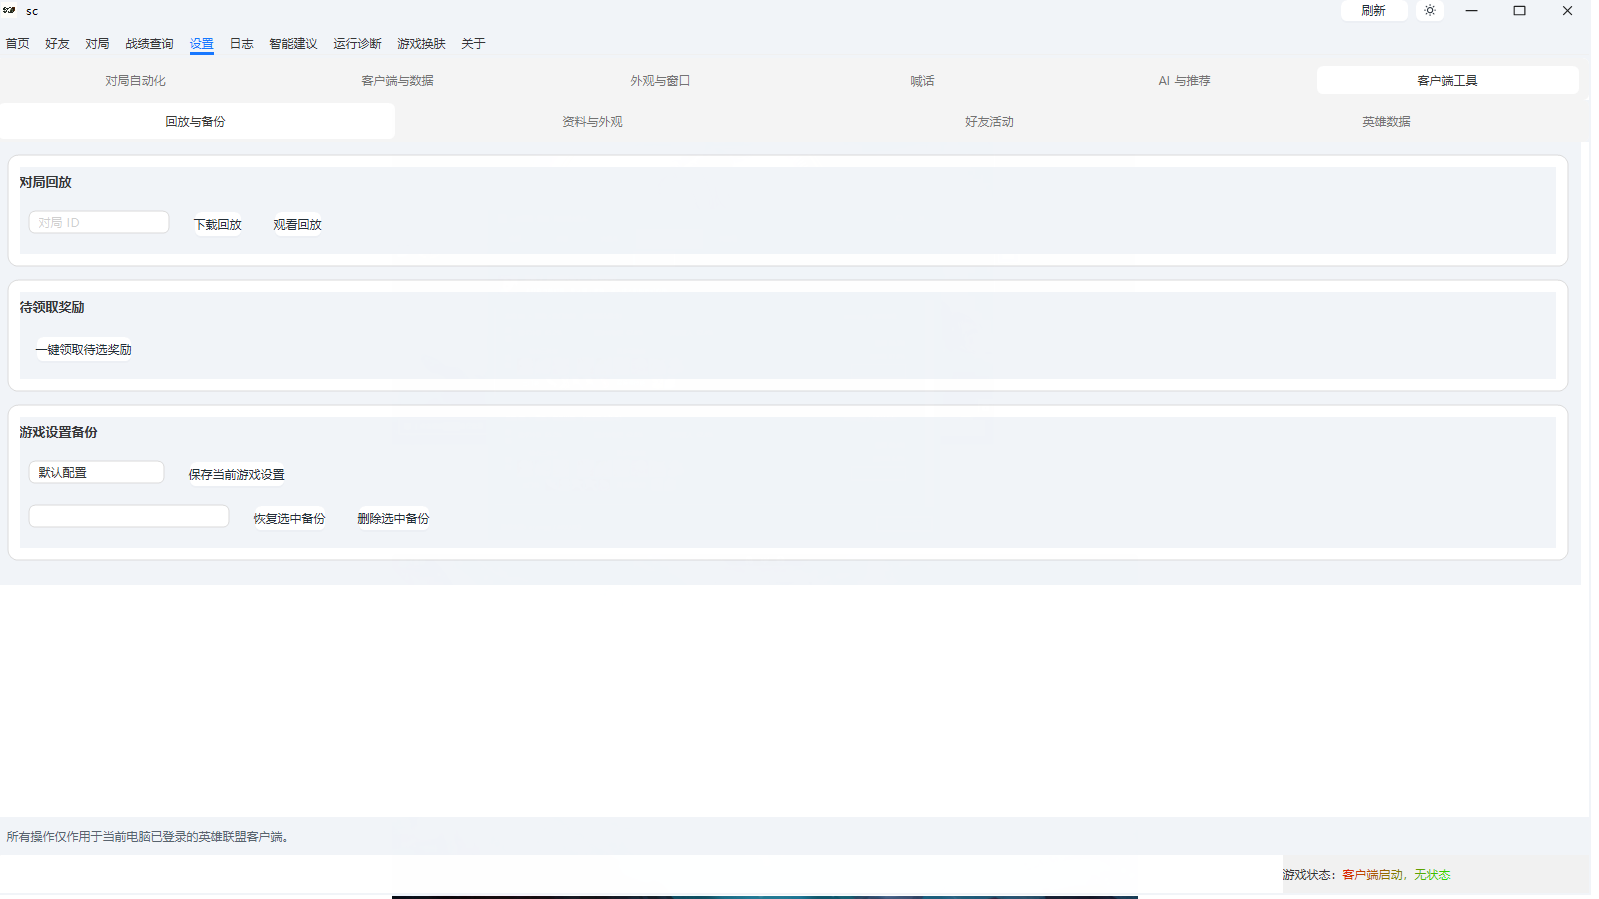
Task: Click the red 客户端启动 status text
Action: pyautogui.click(x=1374, y=875)
